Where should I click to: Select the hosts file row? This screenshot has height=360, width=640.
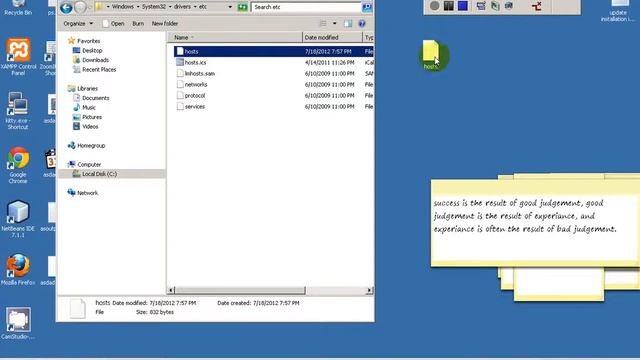click(x=273, y=51)
